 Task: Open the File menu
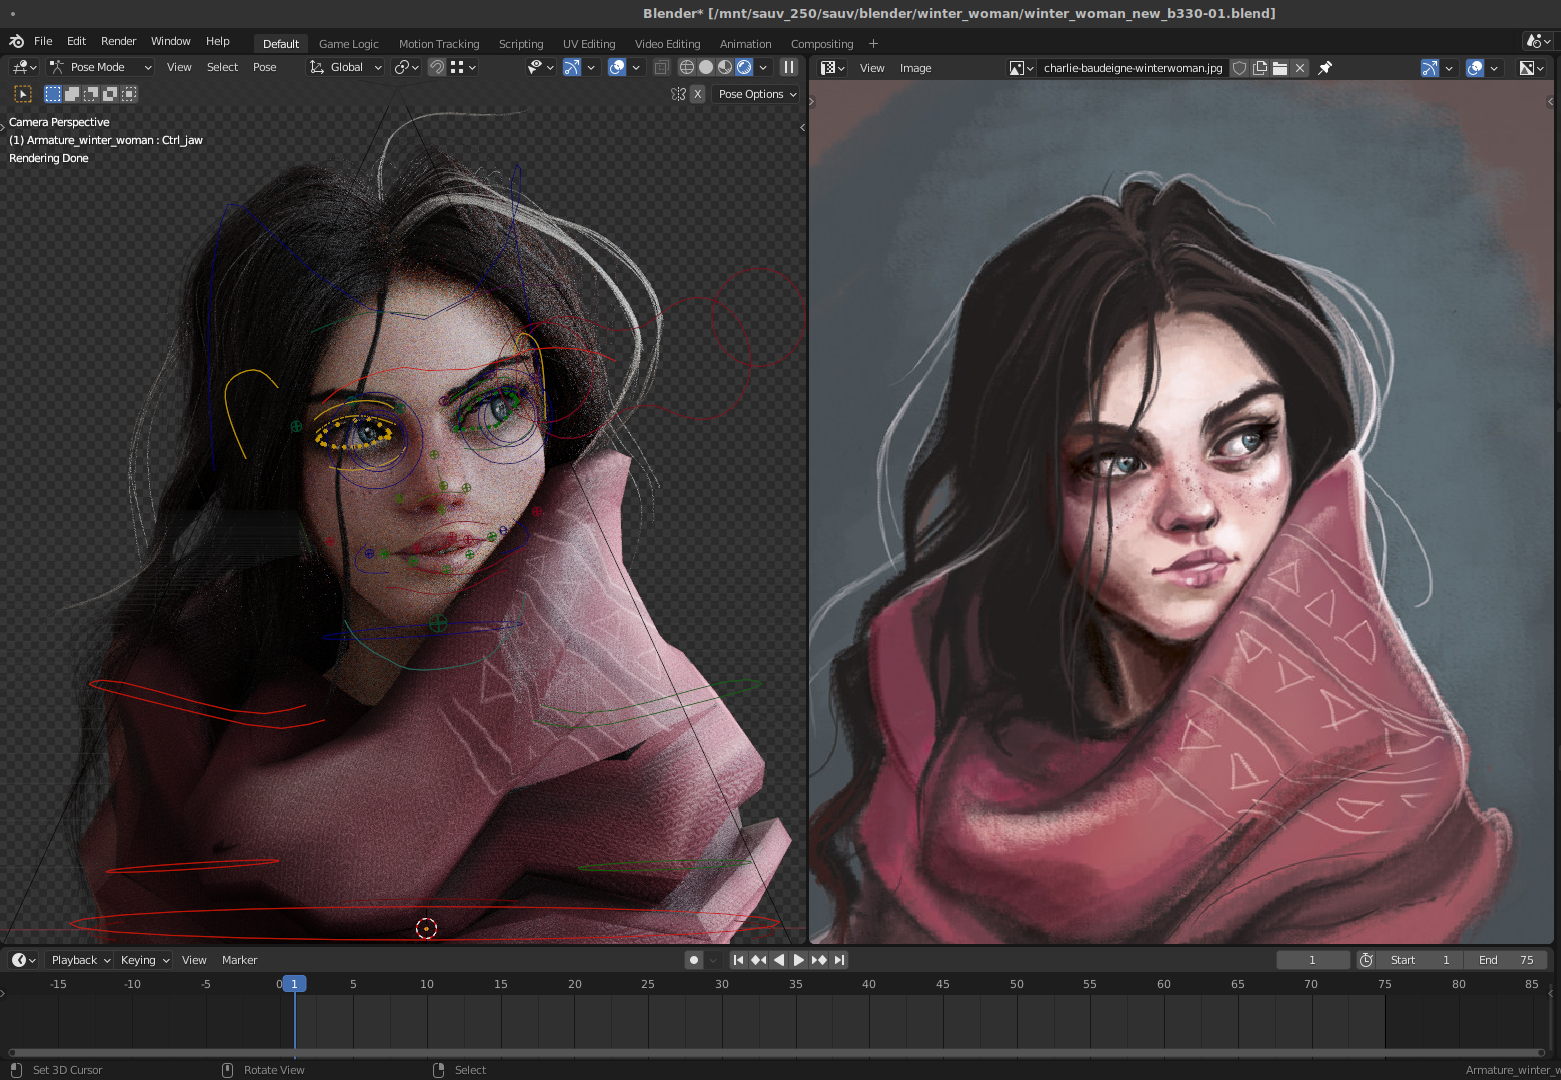43,41
